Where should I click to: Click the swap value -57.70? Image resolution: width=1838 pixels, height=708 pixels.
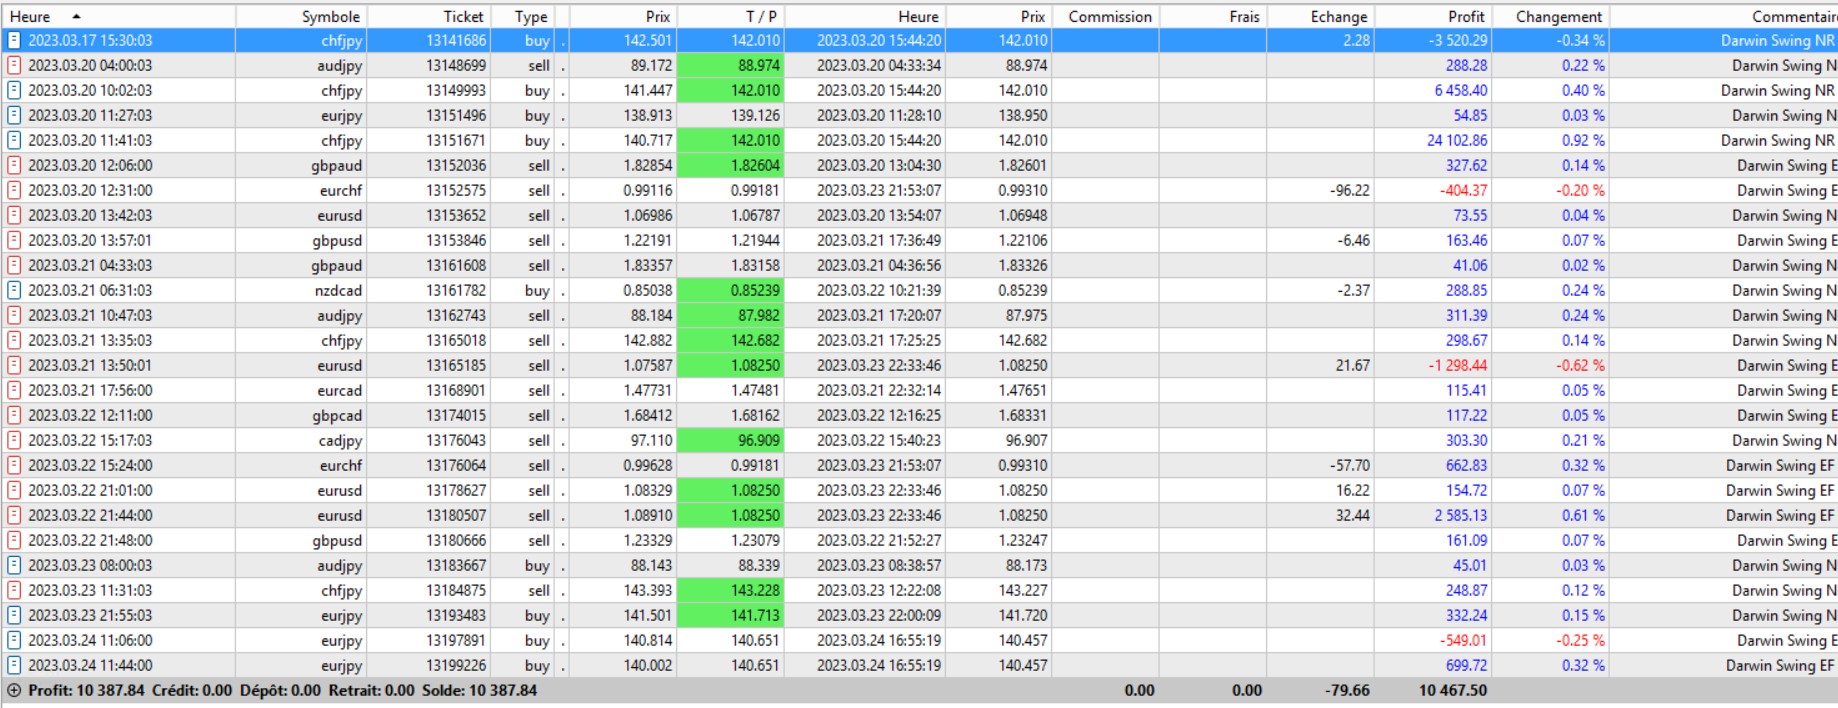click(x=1350, y=465)
